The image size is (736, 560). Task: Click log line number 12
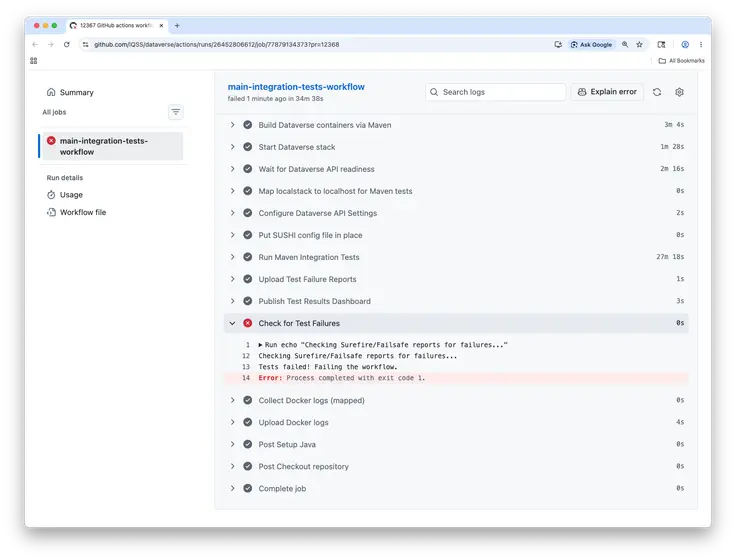point(246,356)
